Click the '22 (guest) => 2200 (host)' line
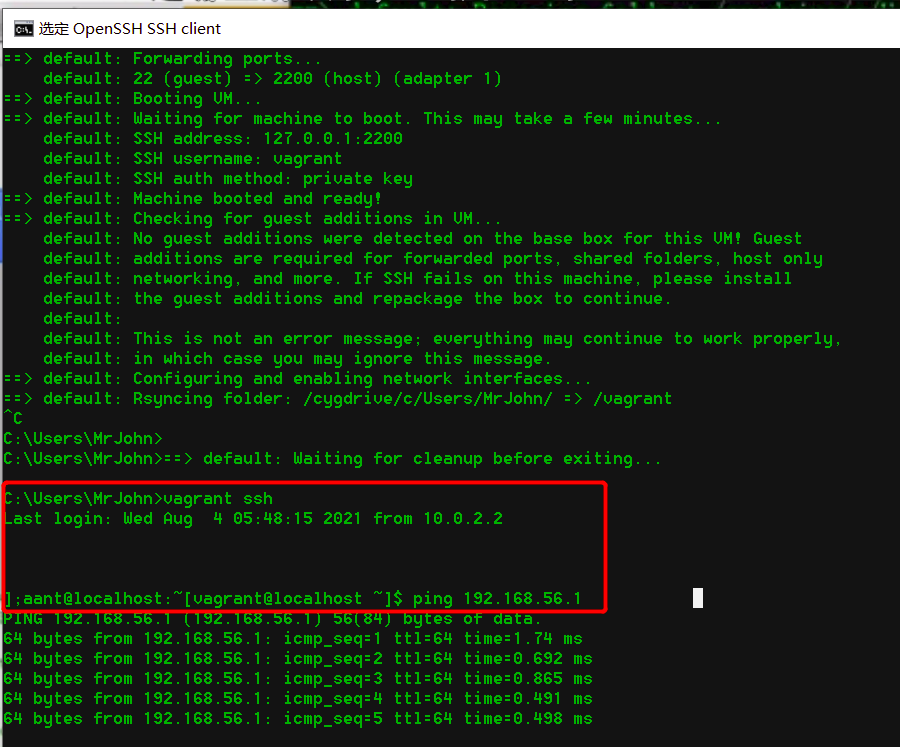 click(272, 79)
